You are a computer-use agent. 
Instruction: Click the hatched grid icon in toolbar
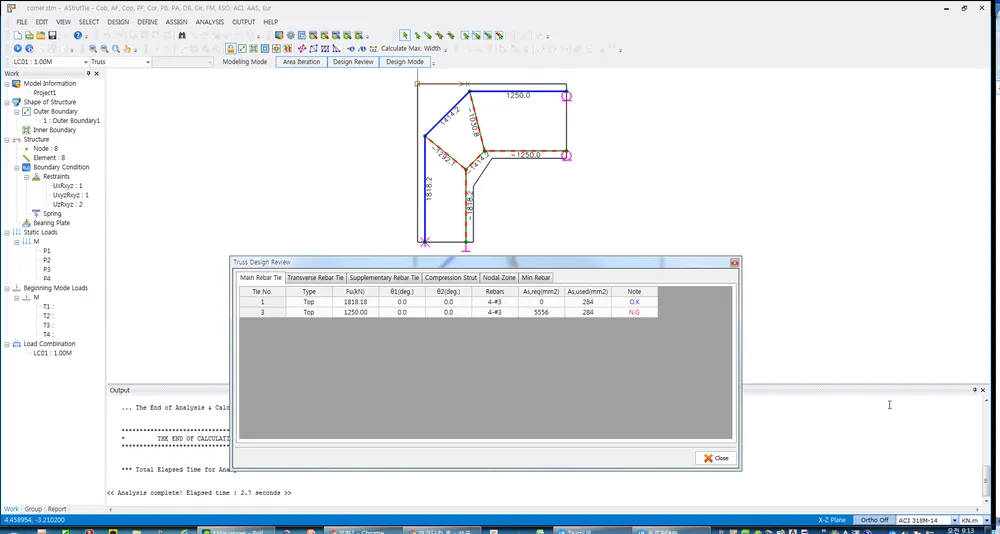tap(325, 48)
